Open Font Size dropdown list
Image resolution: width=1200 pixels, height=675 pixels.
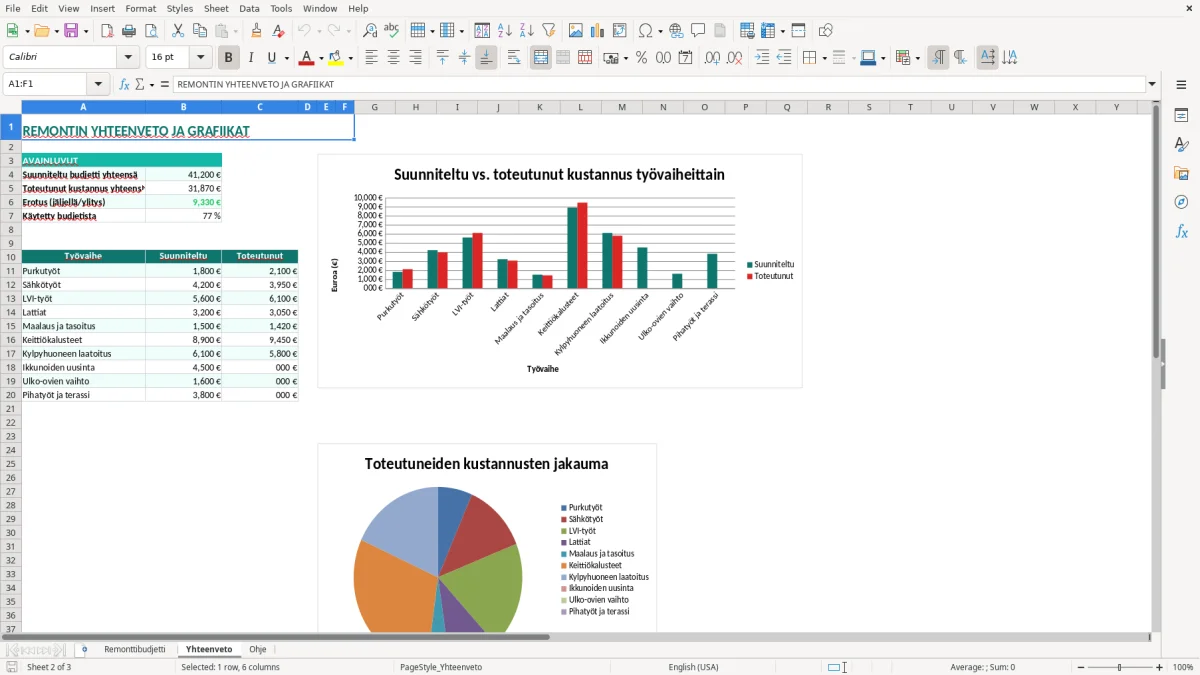tap(201, 58)
